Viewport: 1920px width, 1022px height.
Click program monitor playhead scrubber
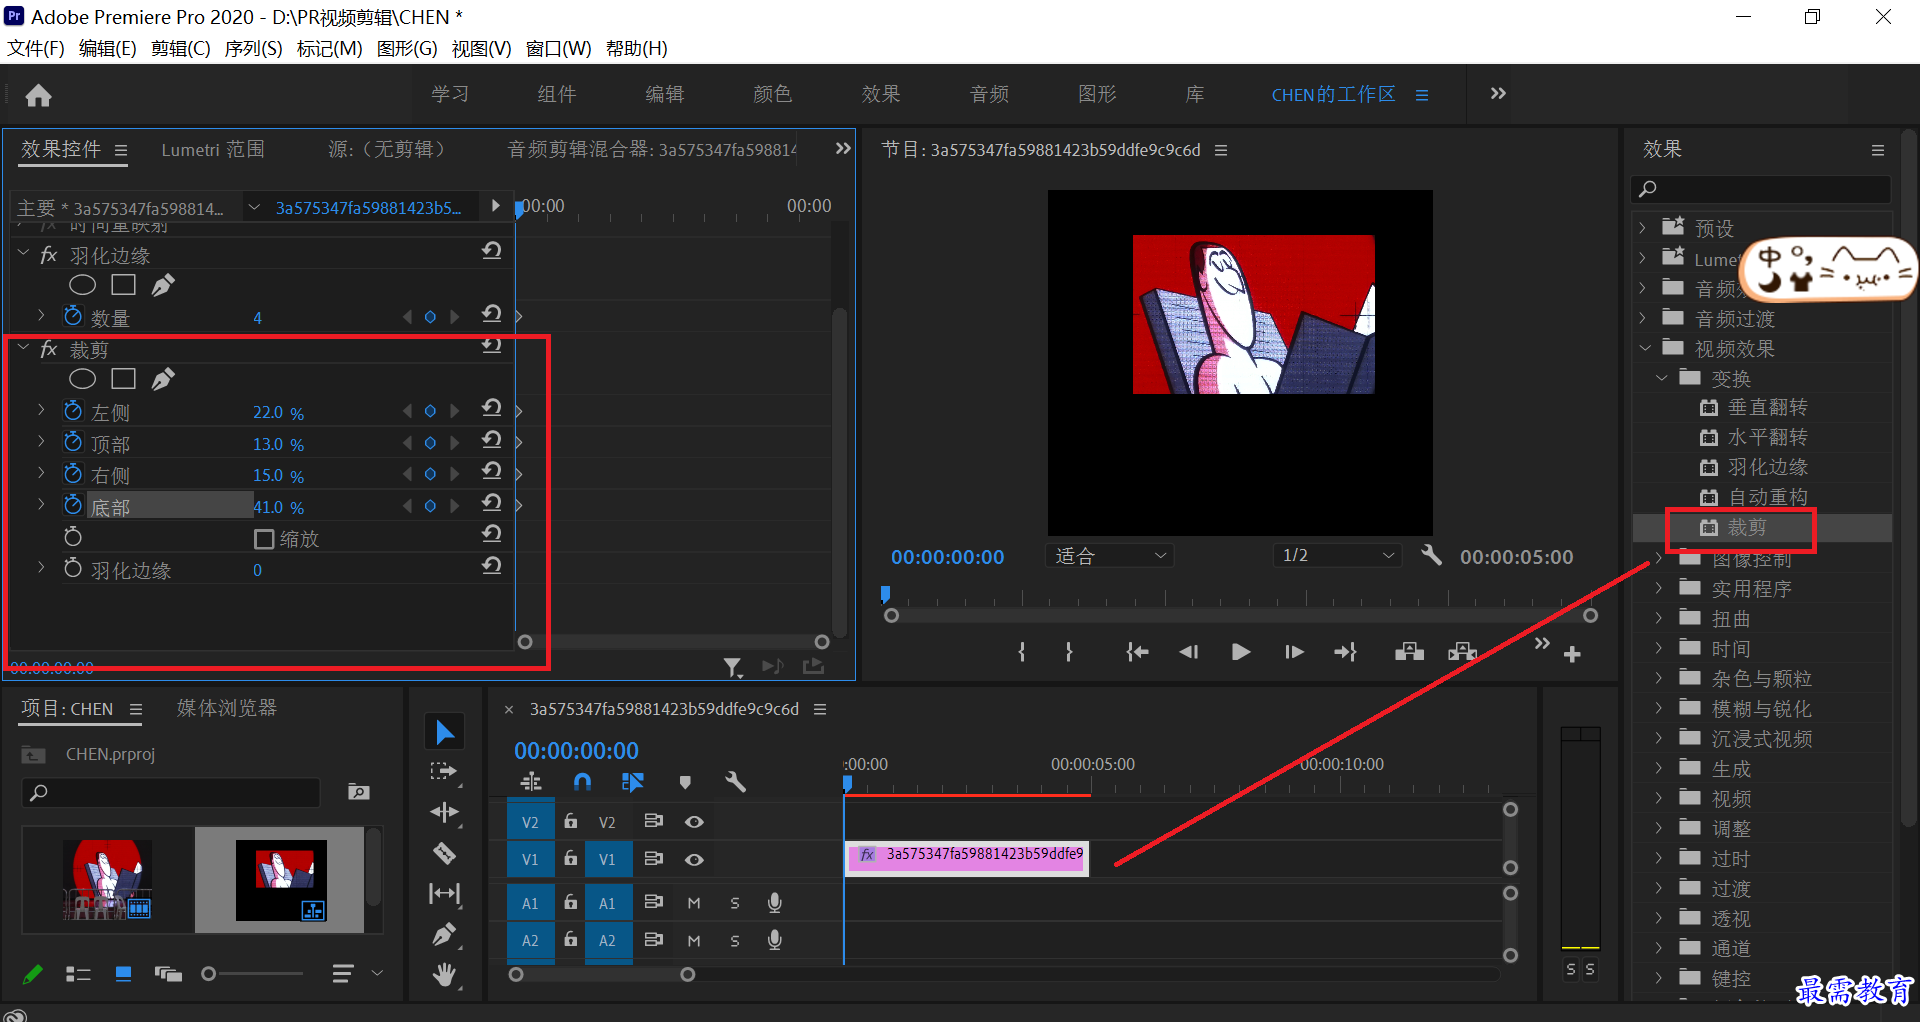(885, 595)
